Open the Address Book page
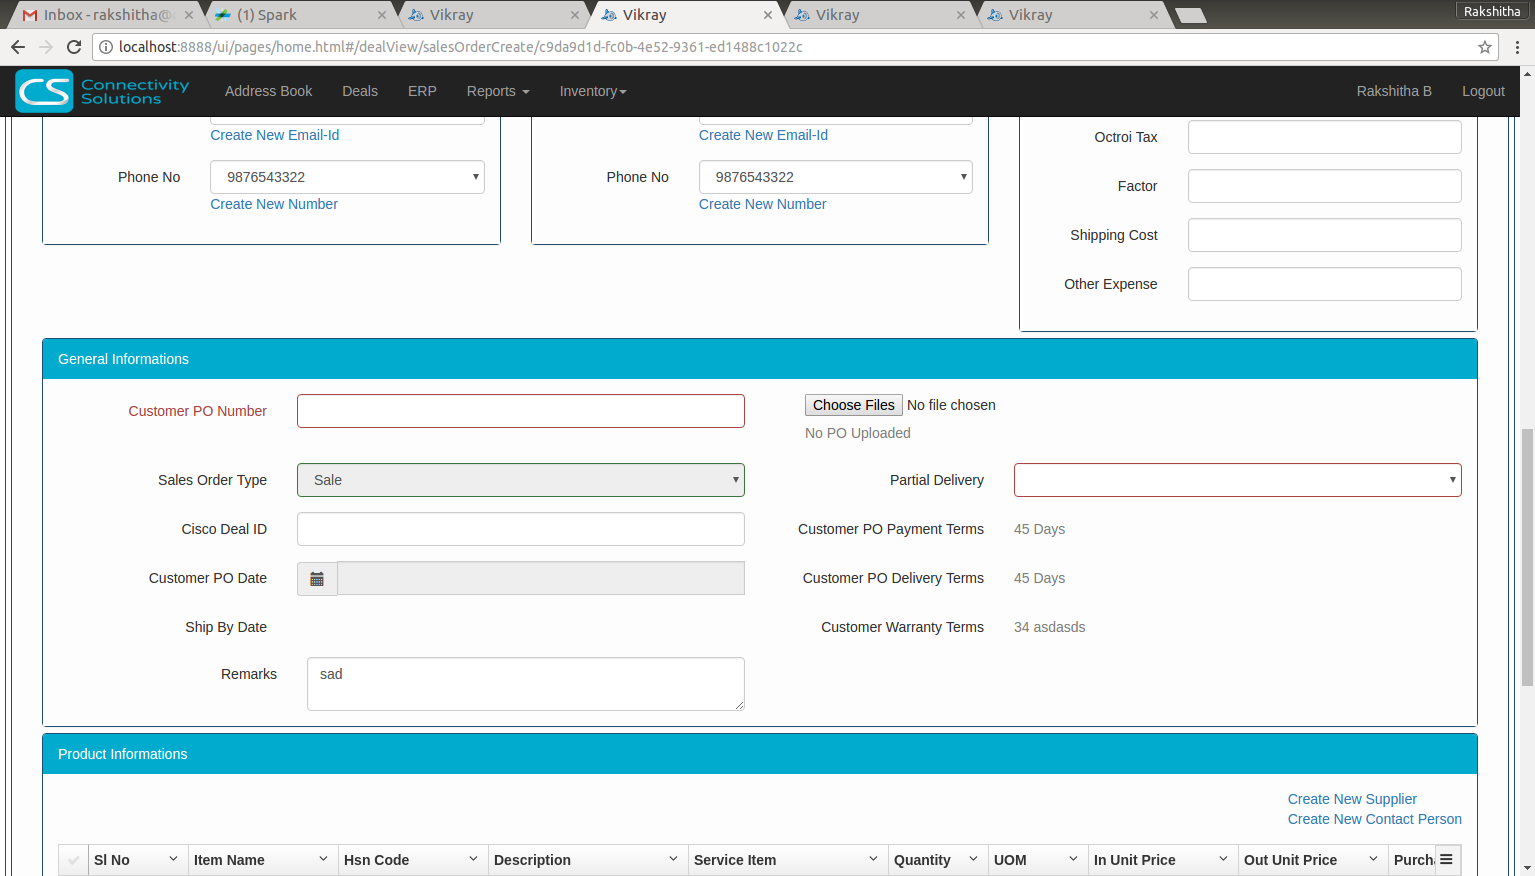The width and height of the screenshot is (1535, 876). (x=268, y=91)
